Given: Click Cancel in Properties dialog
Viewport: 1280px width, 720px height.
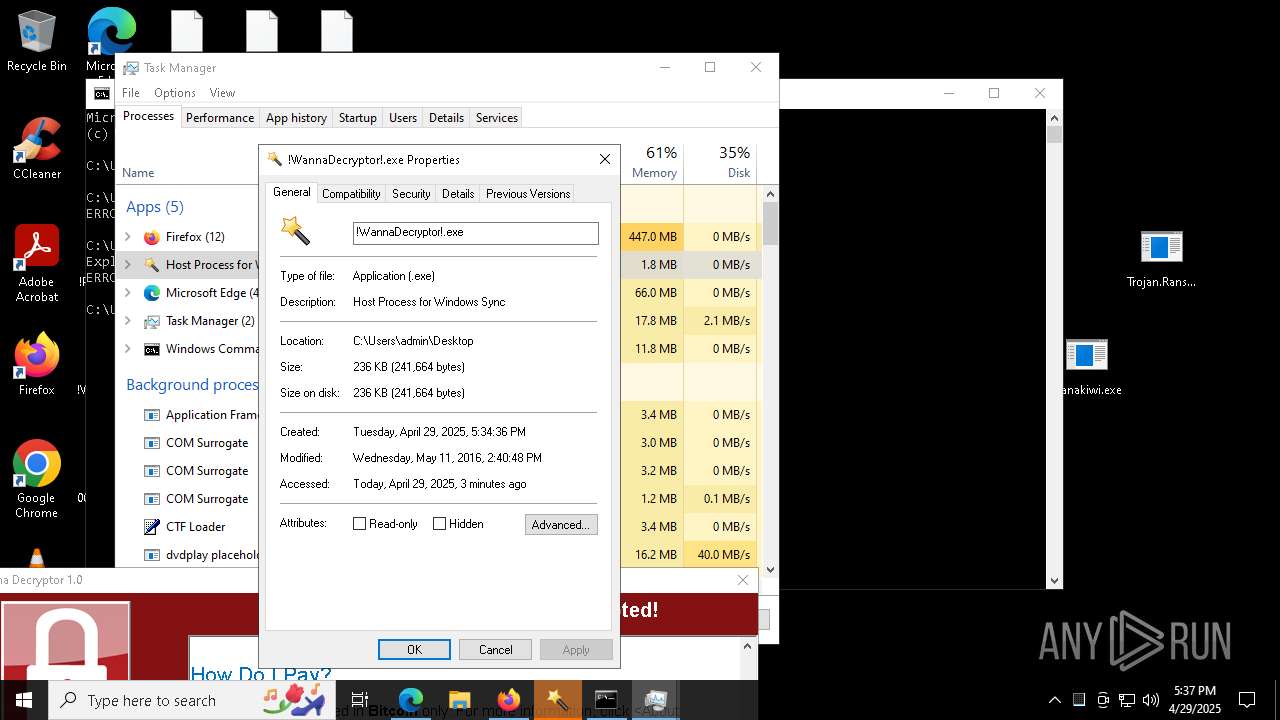Looking at the screenshot, I should pyautogui.click(x=495, y=650).
